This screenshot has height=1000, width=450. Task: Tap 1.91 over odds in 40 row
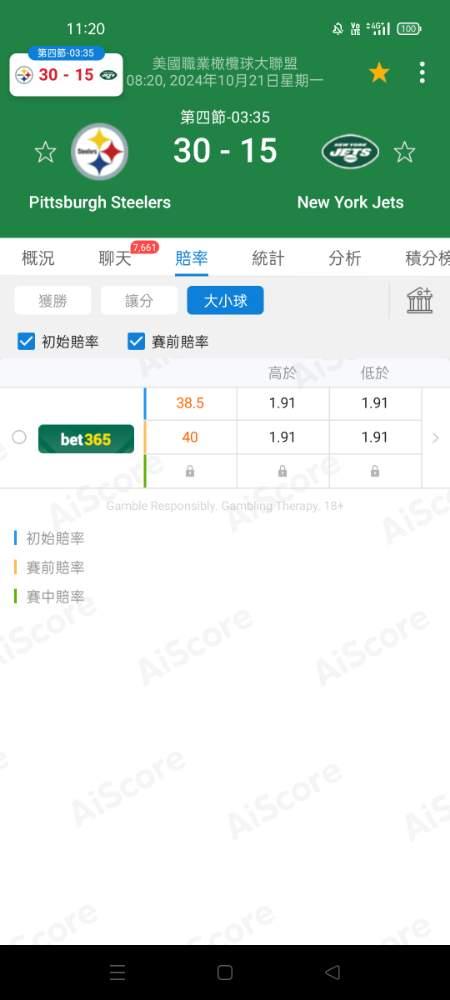[x=282, y=438]
